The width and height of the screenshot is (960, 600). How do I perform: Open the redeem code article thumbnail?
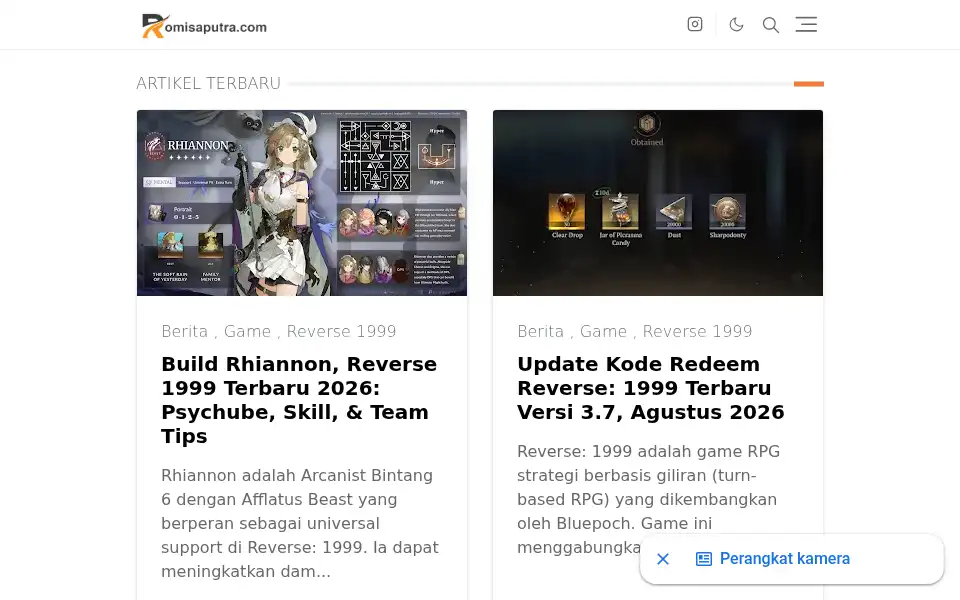[658, 203]
